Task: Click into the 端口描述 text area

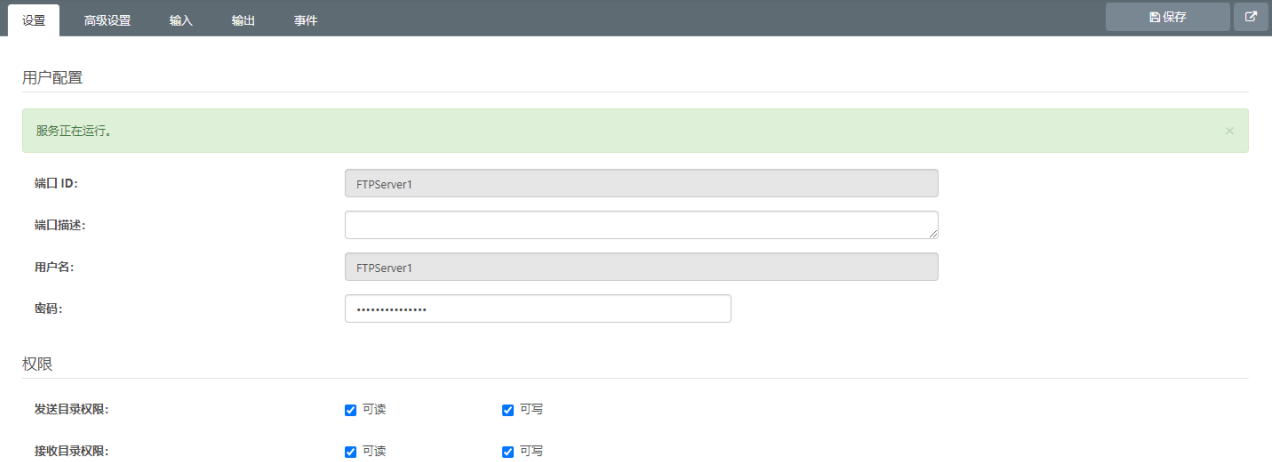Action: pyautogui.click(x=641, y=225)
